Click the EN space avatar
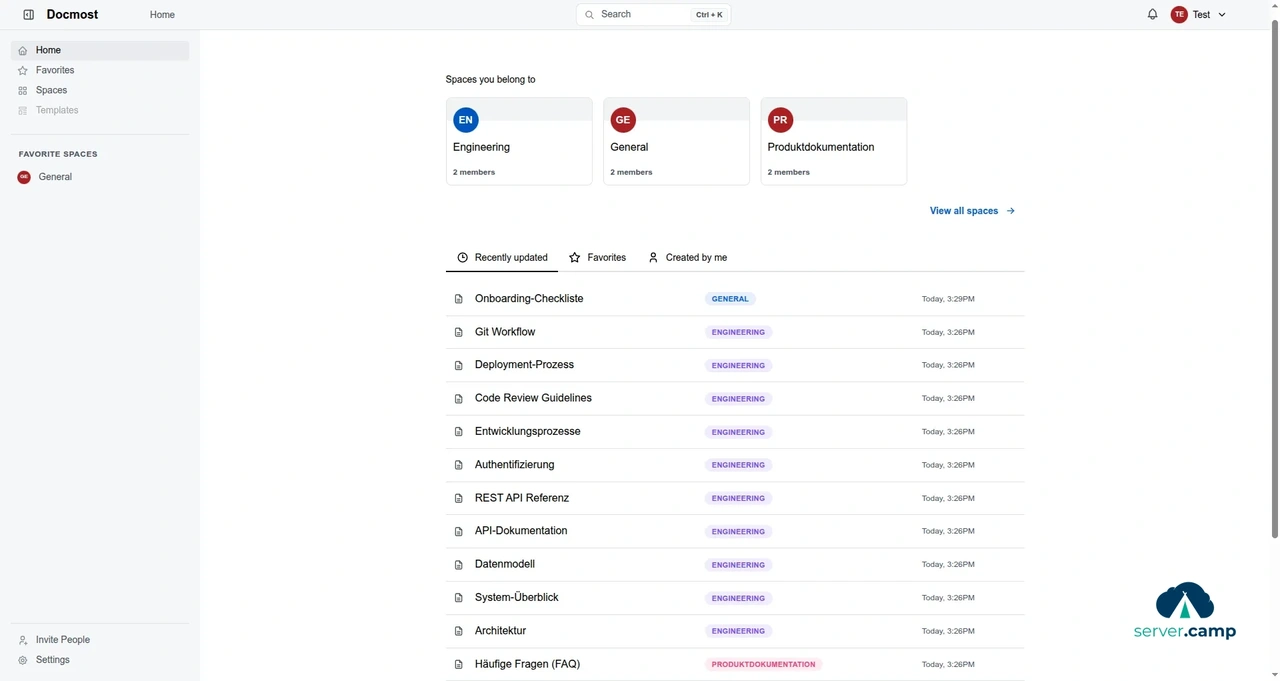Screen dimensions: 1280x681 click(465, 120)
